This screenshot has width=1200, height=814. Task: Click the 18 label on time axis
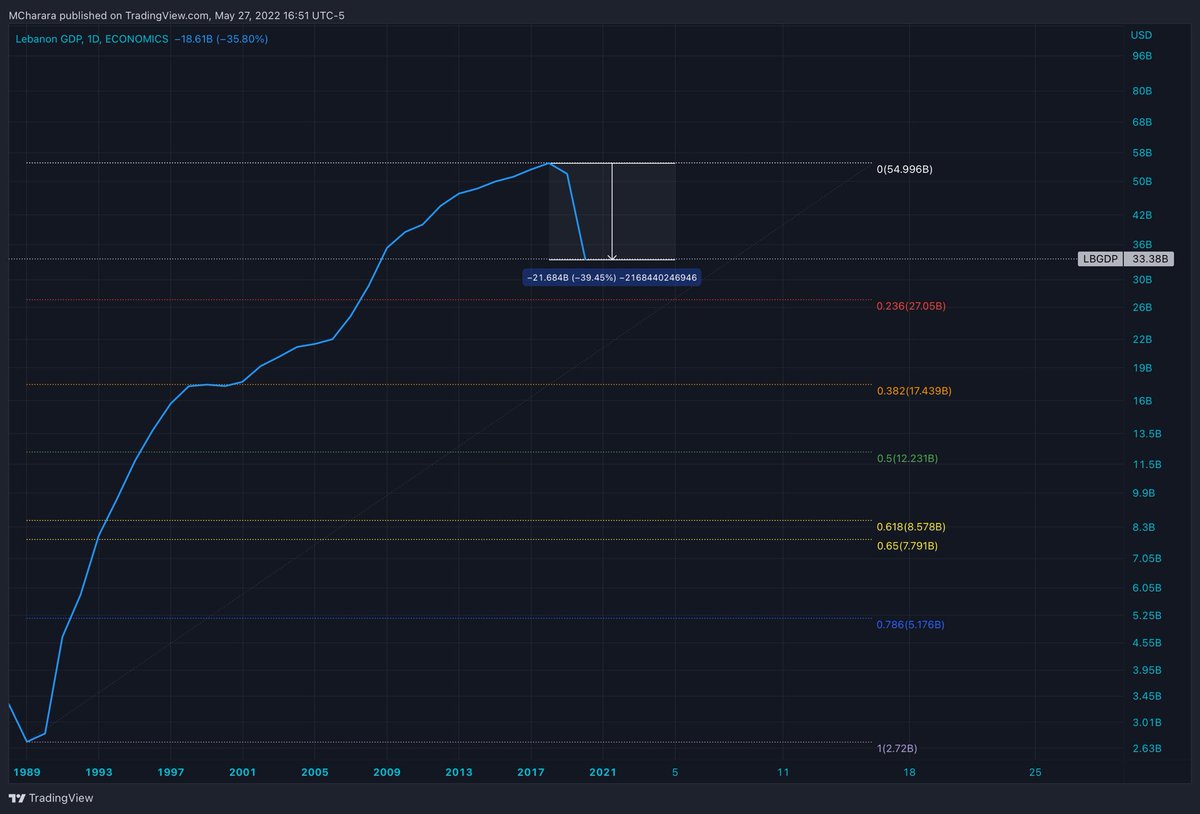[x=909, y=772]
